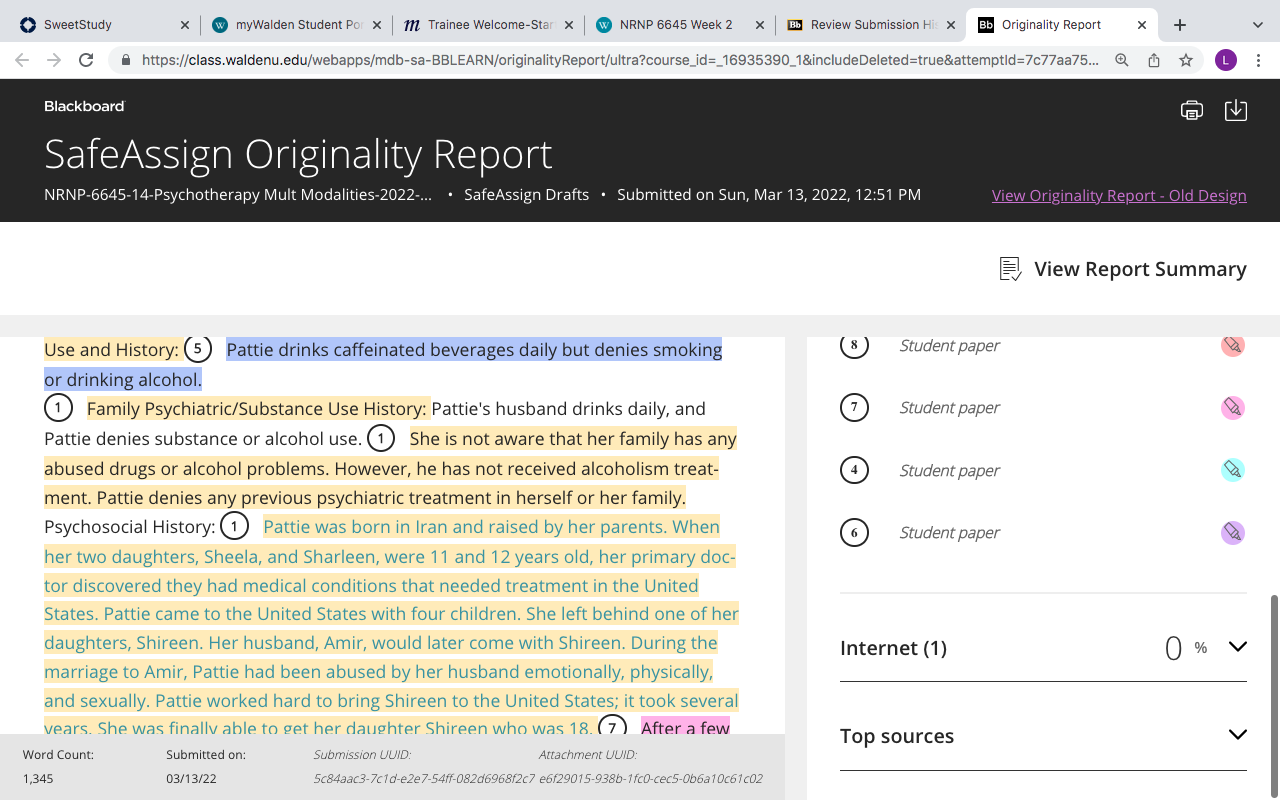Click the Attachment UUID value
Viewport: 1280px width, 800px height.
click(x=651, y=778)
